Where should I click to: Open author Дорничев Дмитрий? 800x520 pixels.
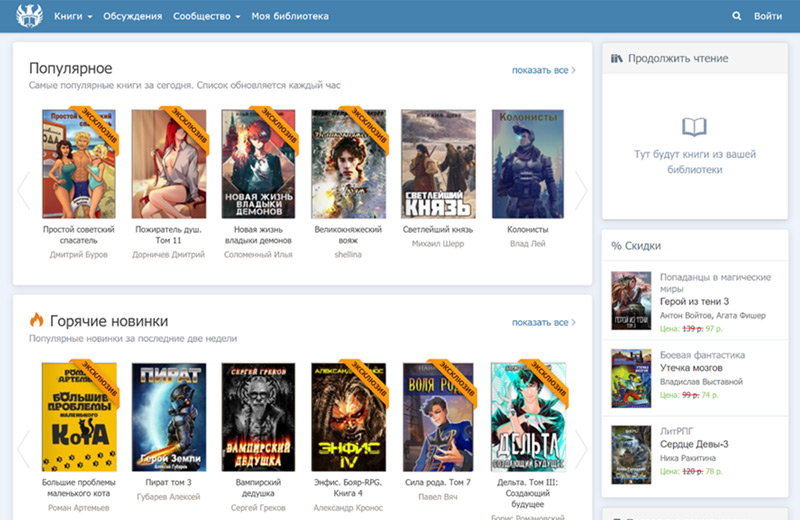[168, 255]
